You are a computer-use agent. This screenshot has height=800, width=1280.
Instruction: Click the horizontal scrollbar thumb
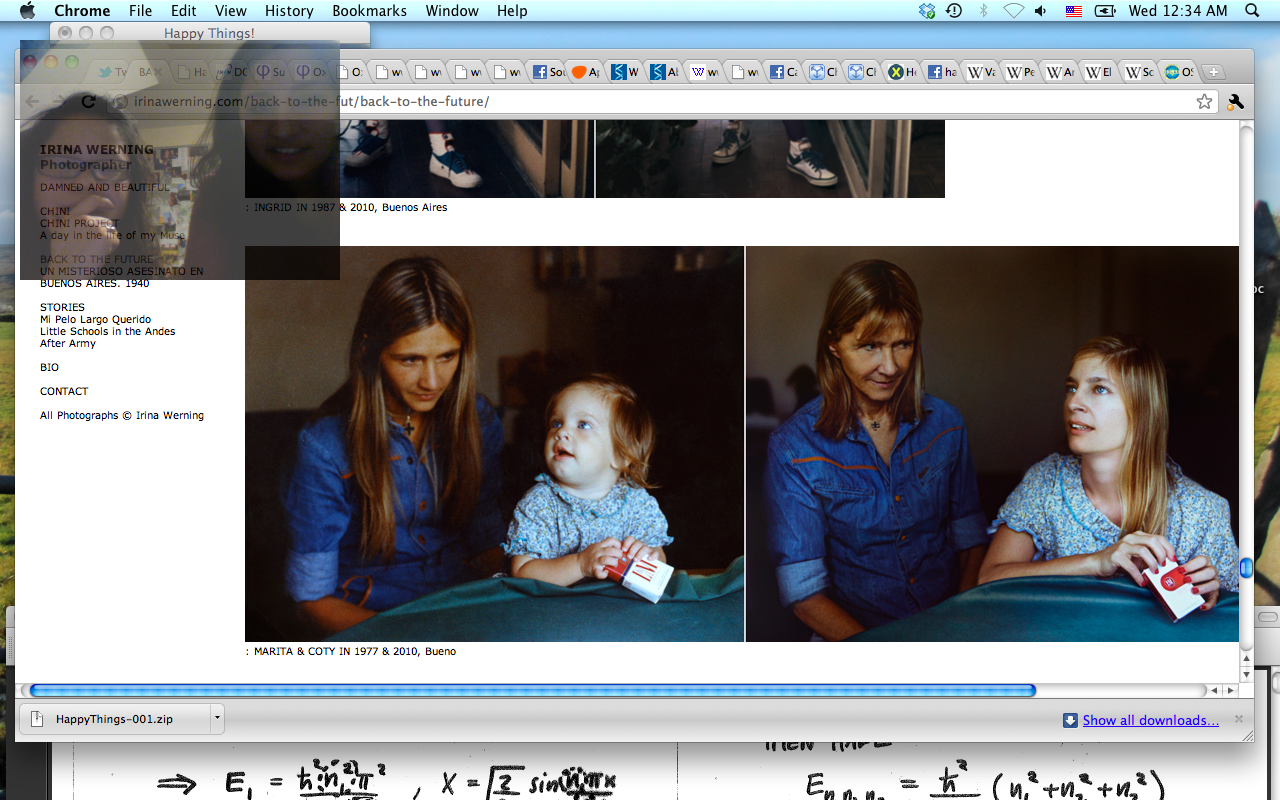point(532,690)
